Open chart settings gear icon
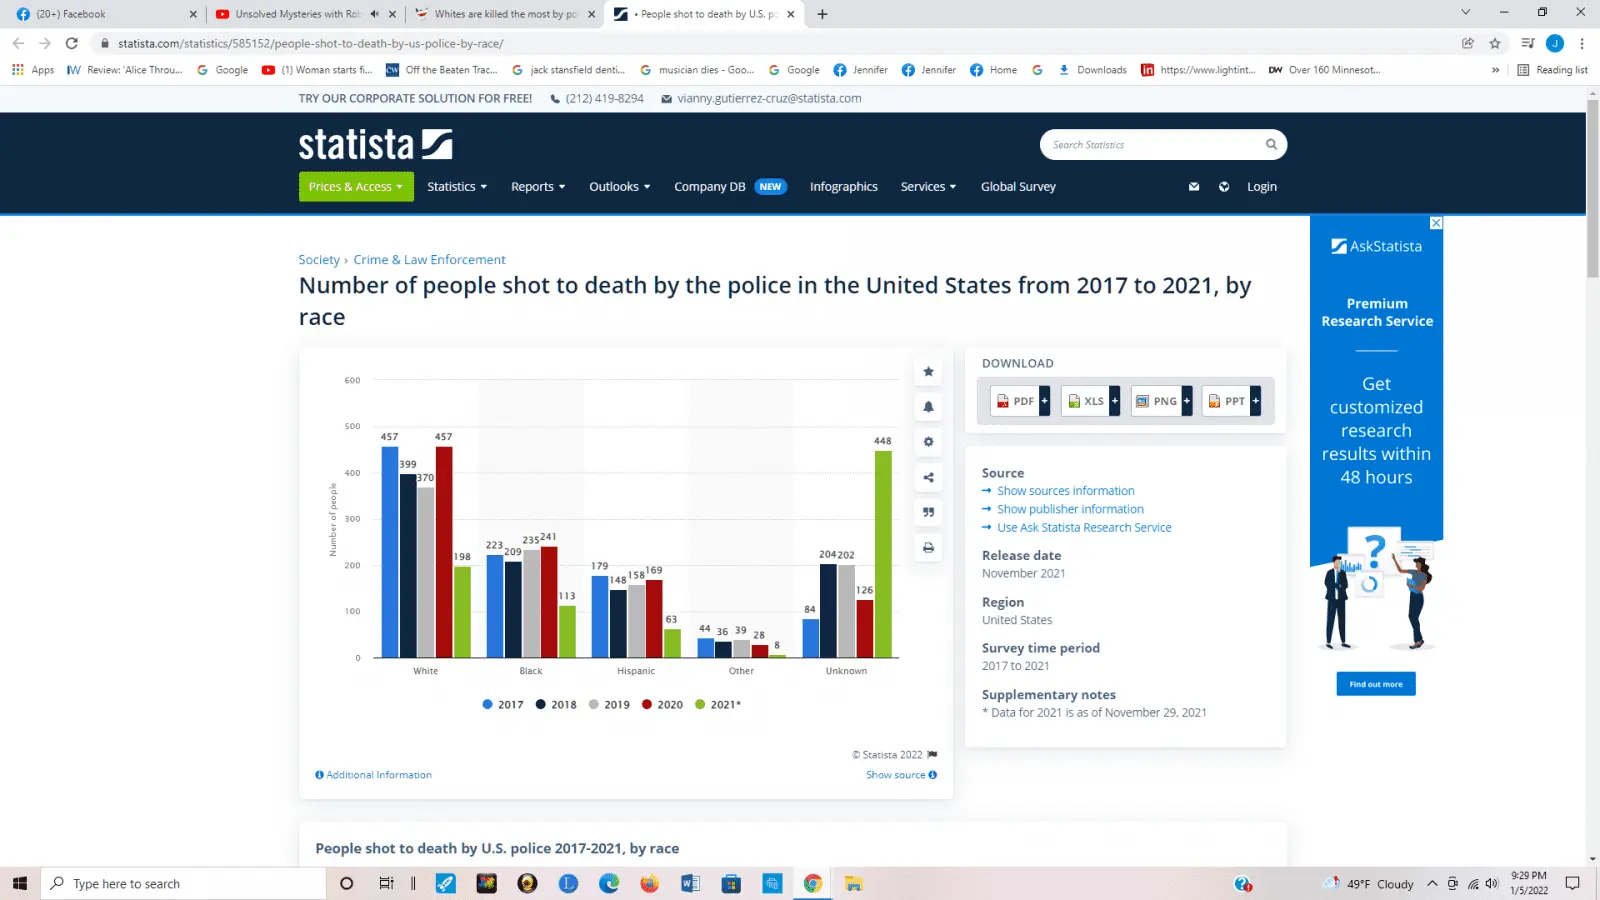 pos(928,442)
